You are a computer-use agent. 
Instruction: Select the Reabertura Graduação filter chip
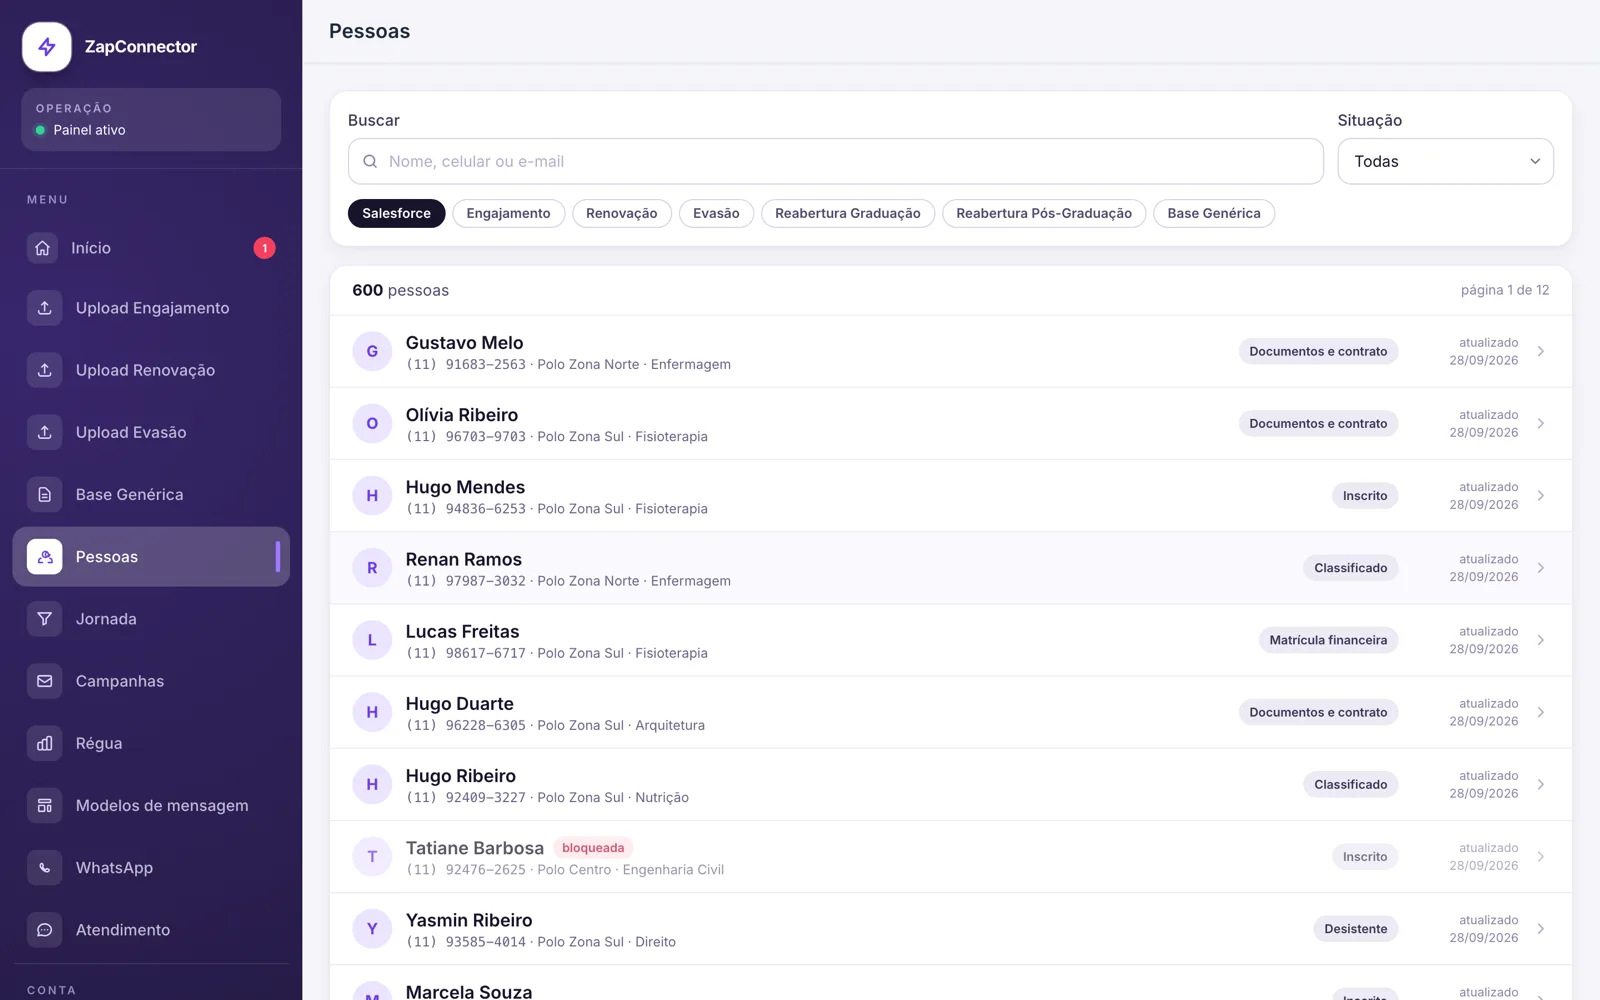click(x=848, y=213)
